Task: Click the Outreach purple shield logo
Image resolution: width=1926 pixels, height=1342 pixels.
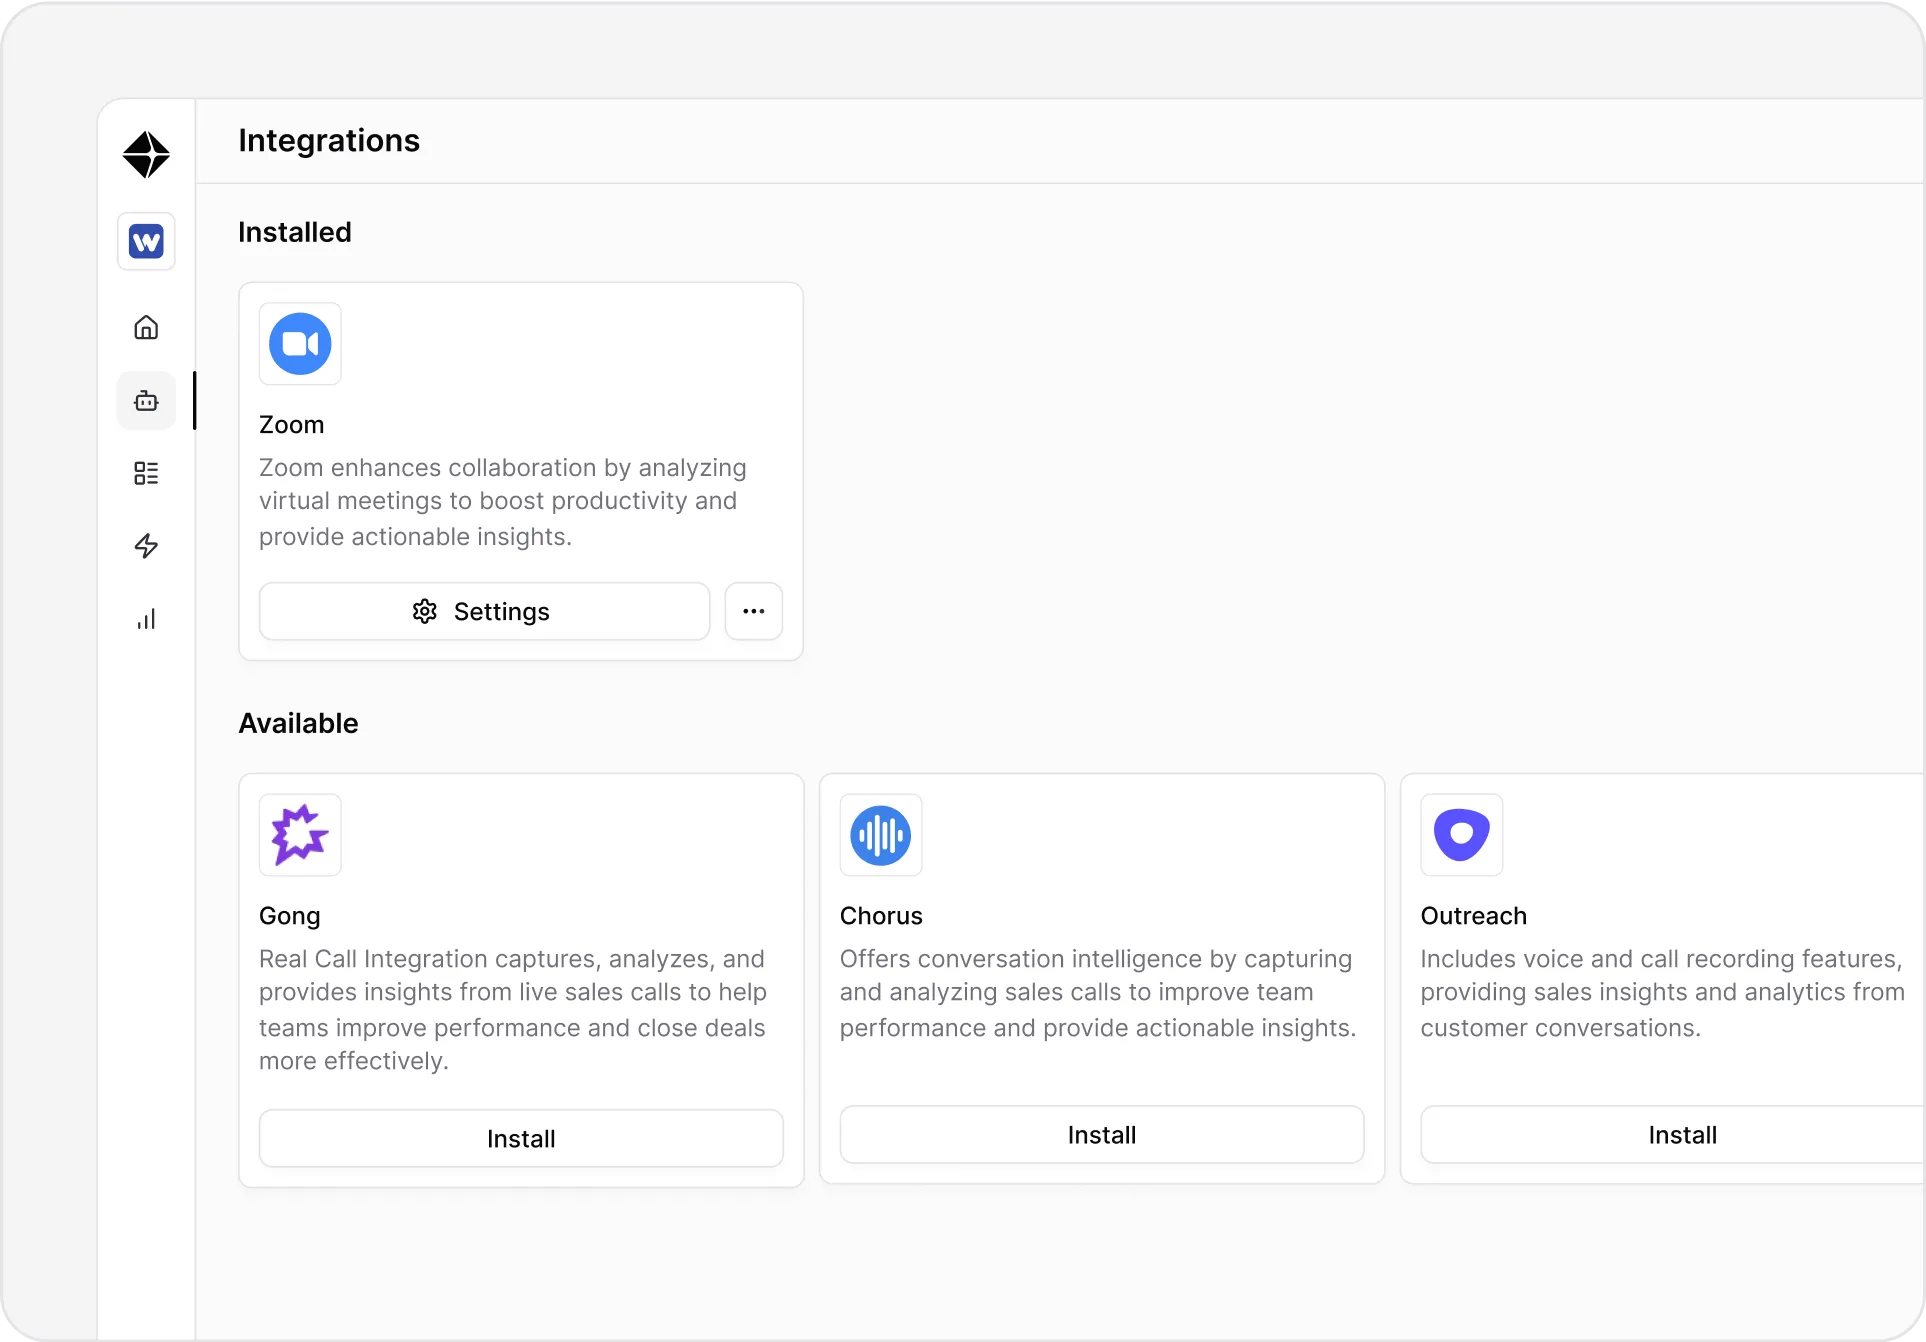Action: click(x=1461, y=835)
